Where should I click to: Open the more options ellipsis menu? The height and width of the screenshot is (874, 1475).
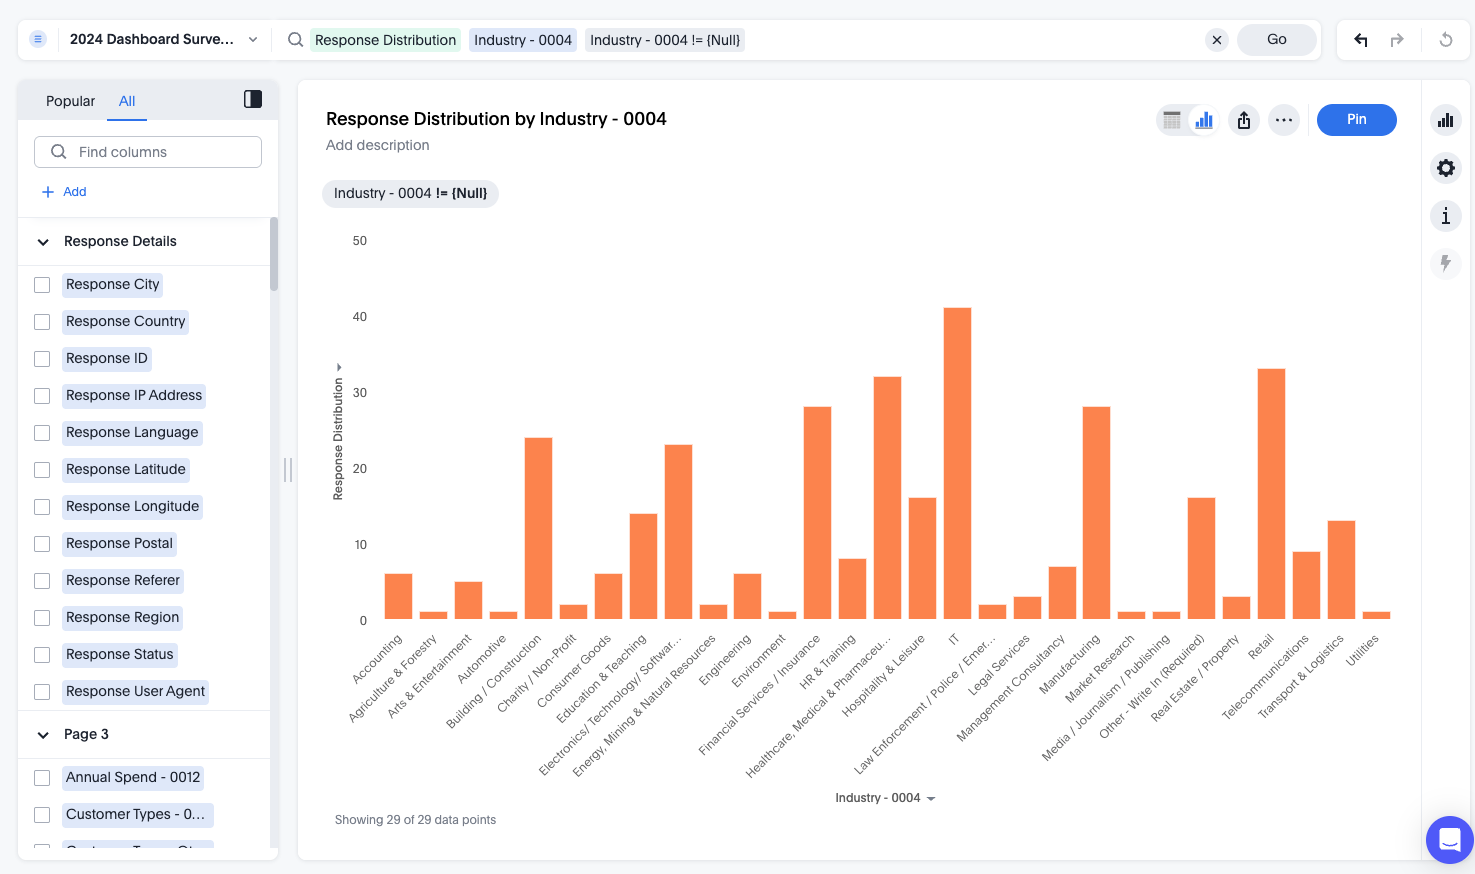(x=1284, y=120)
